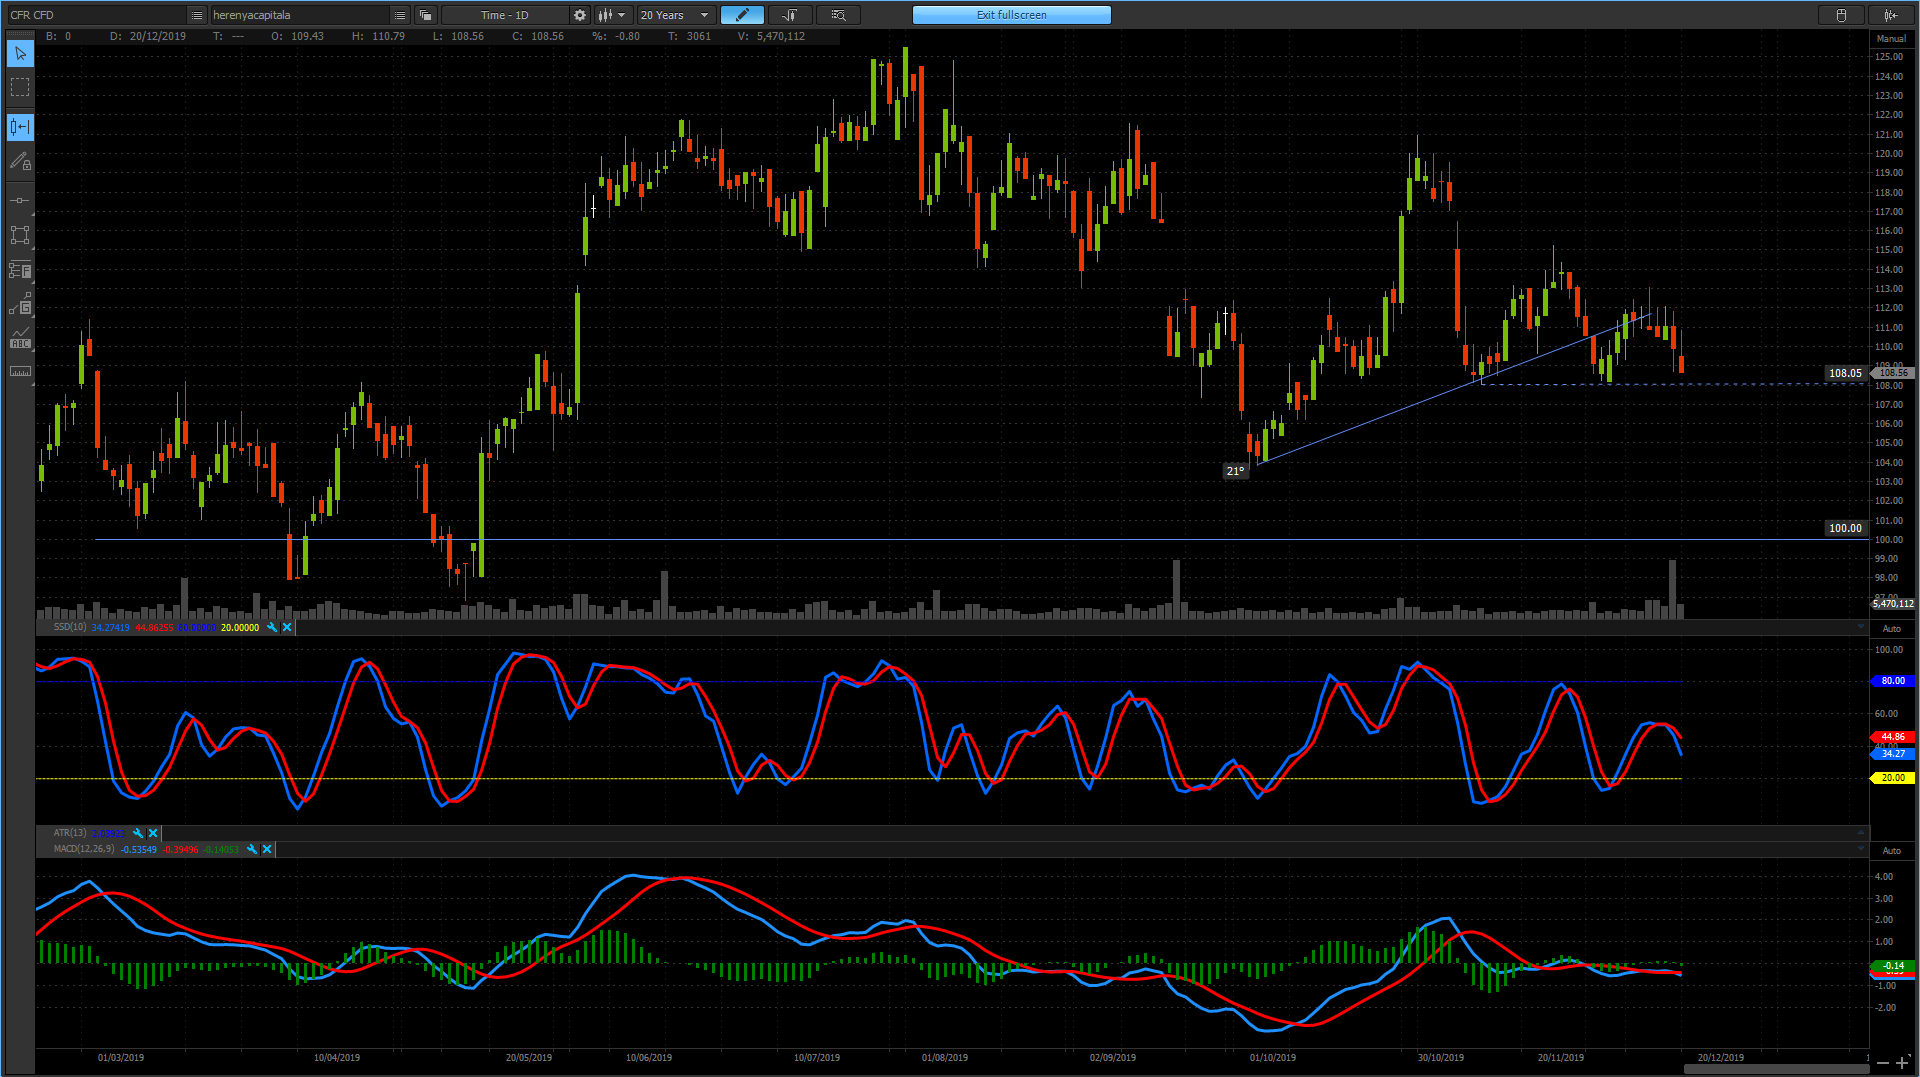1920x1077 pixels.
Task: Toggle the snap-to-candle tool
Action: pyautogui.click(x=20, y=127)
